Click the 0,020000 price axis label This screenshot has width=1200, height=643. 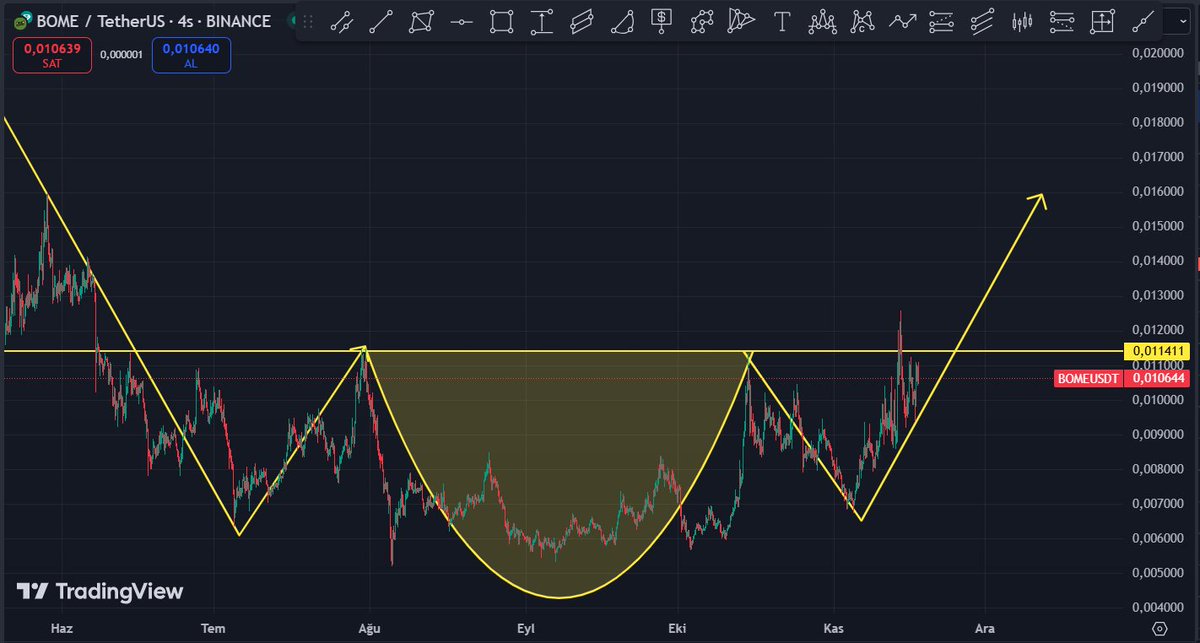tap(1159, 53)
